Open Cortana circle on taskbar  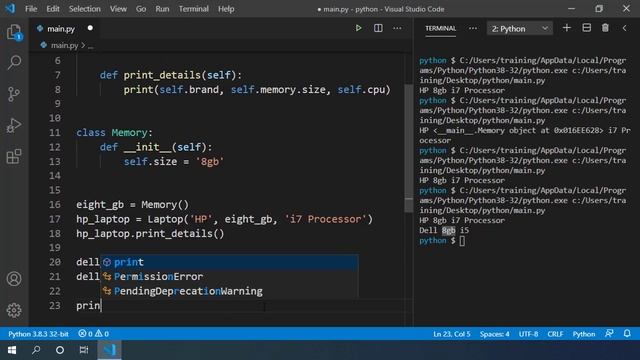click(60, 350)
